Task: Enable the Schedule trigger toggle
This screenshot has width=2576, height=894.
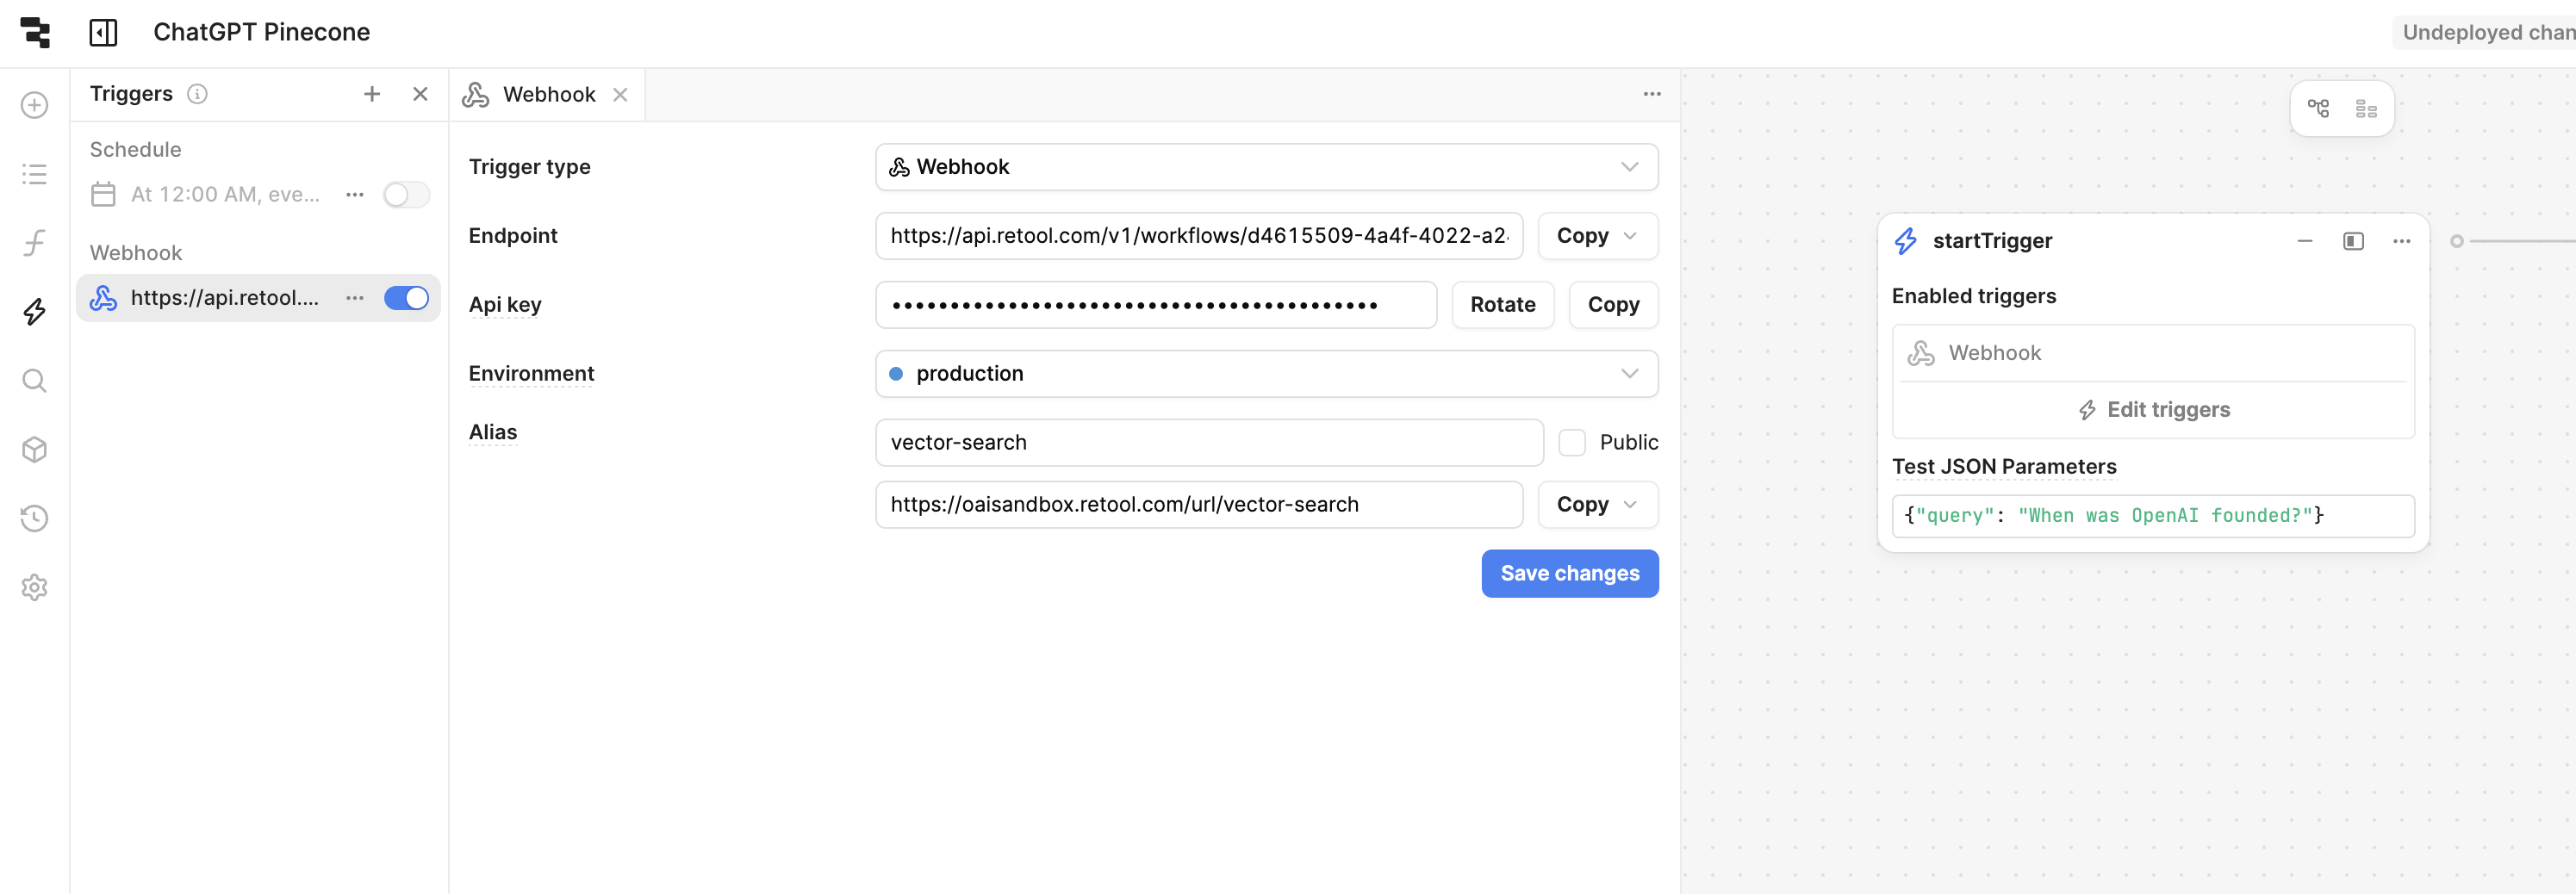Action: pos(406,194)
